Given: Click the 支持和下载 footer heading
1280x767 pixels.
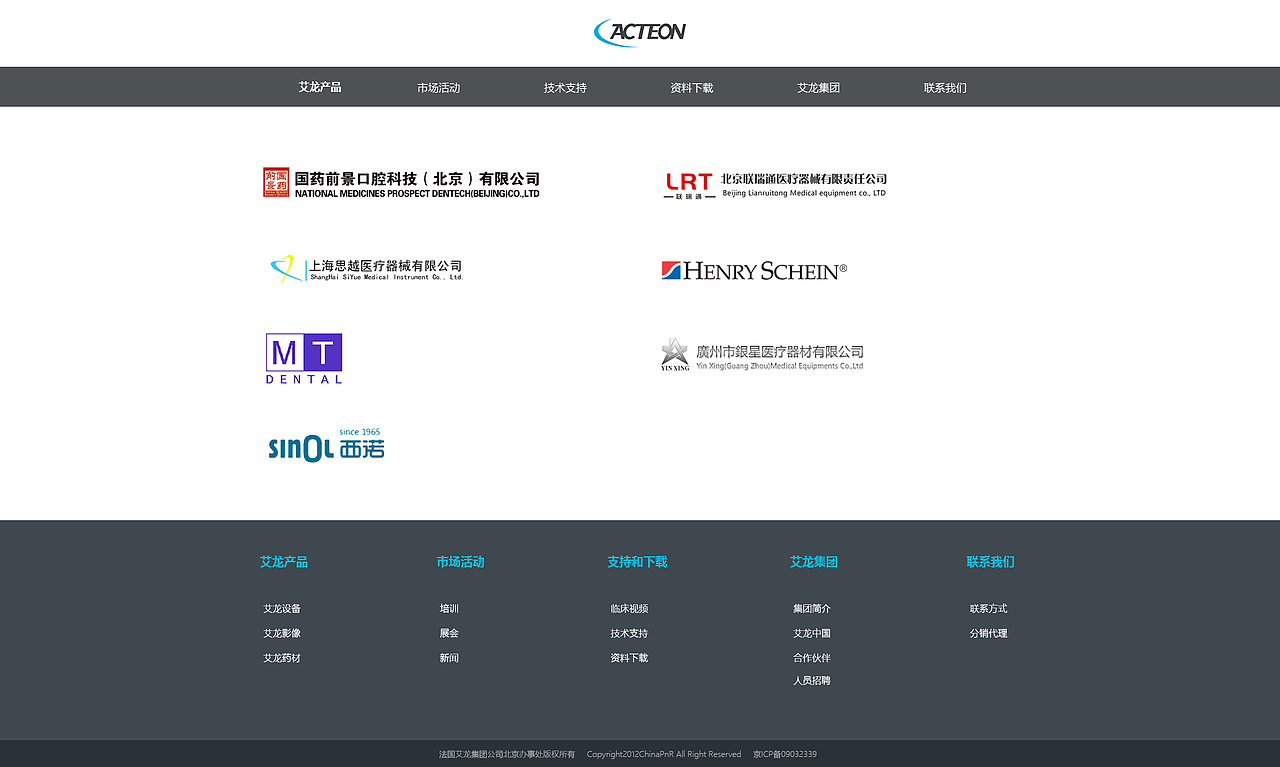Looking at the screenshot, I should tap(637, 562).
